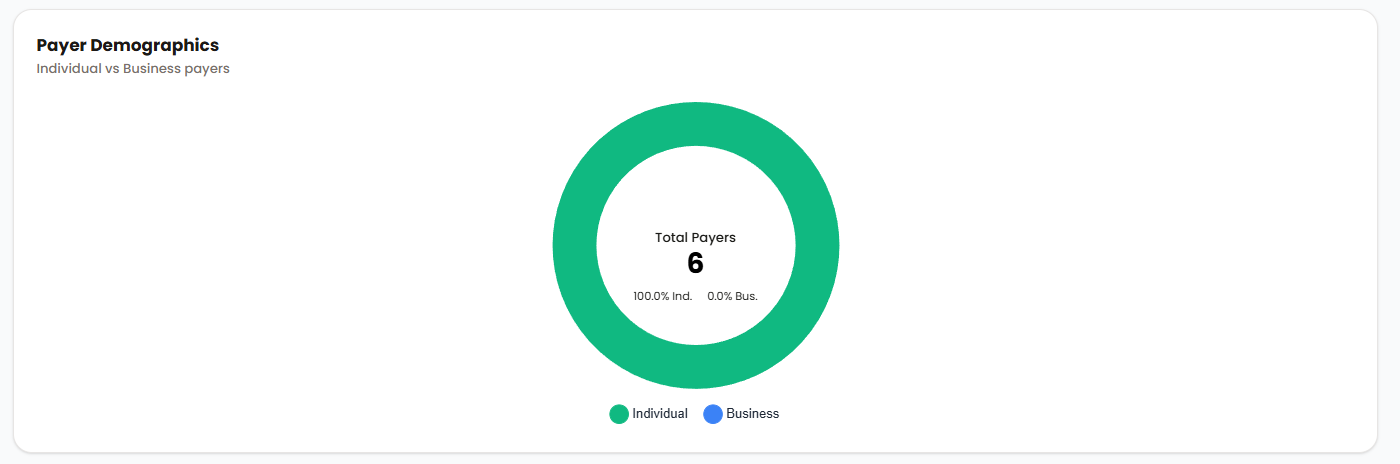Click the word "Individual" in the subtitle

point(69,69)
